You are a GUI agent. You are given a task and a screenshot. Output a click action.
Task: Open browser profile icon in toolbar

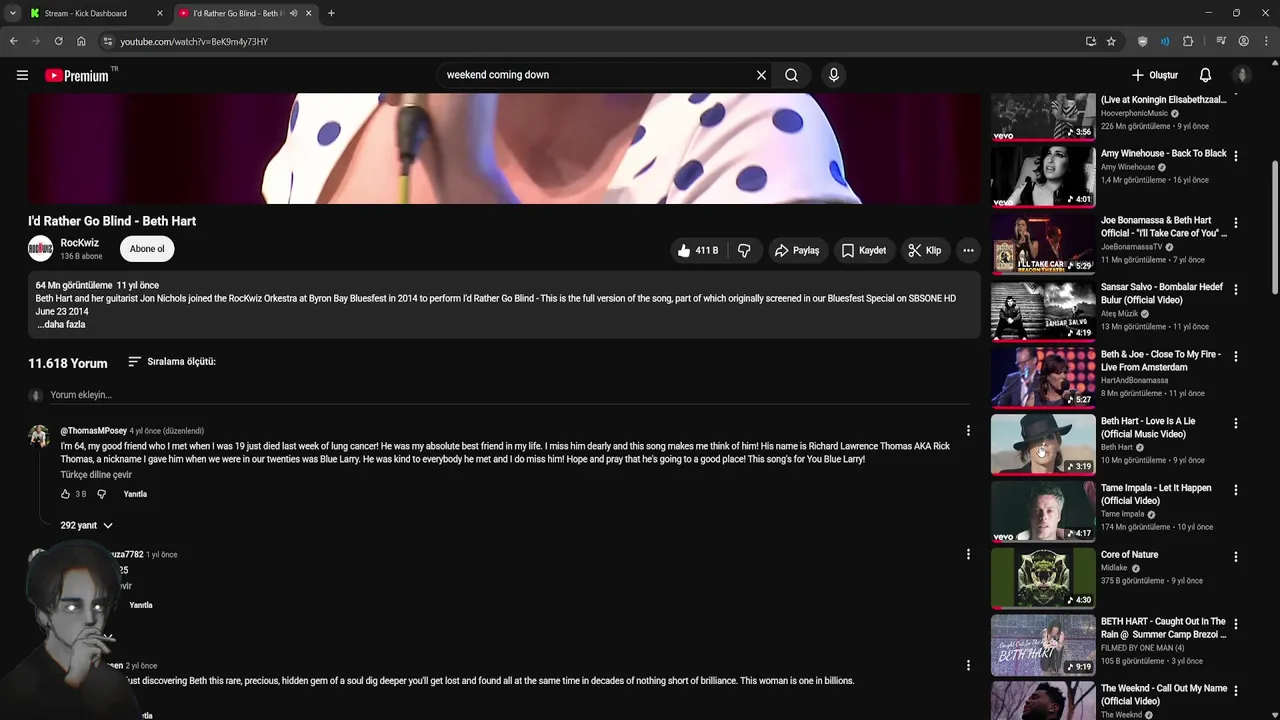coord(1243,41)
